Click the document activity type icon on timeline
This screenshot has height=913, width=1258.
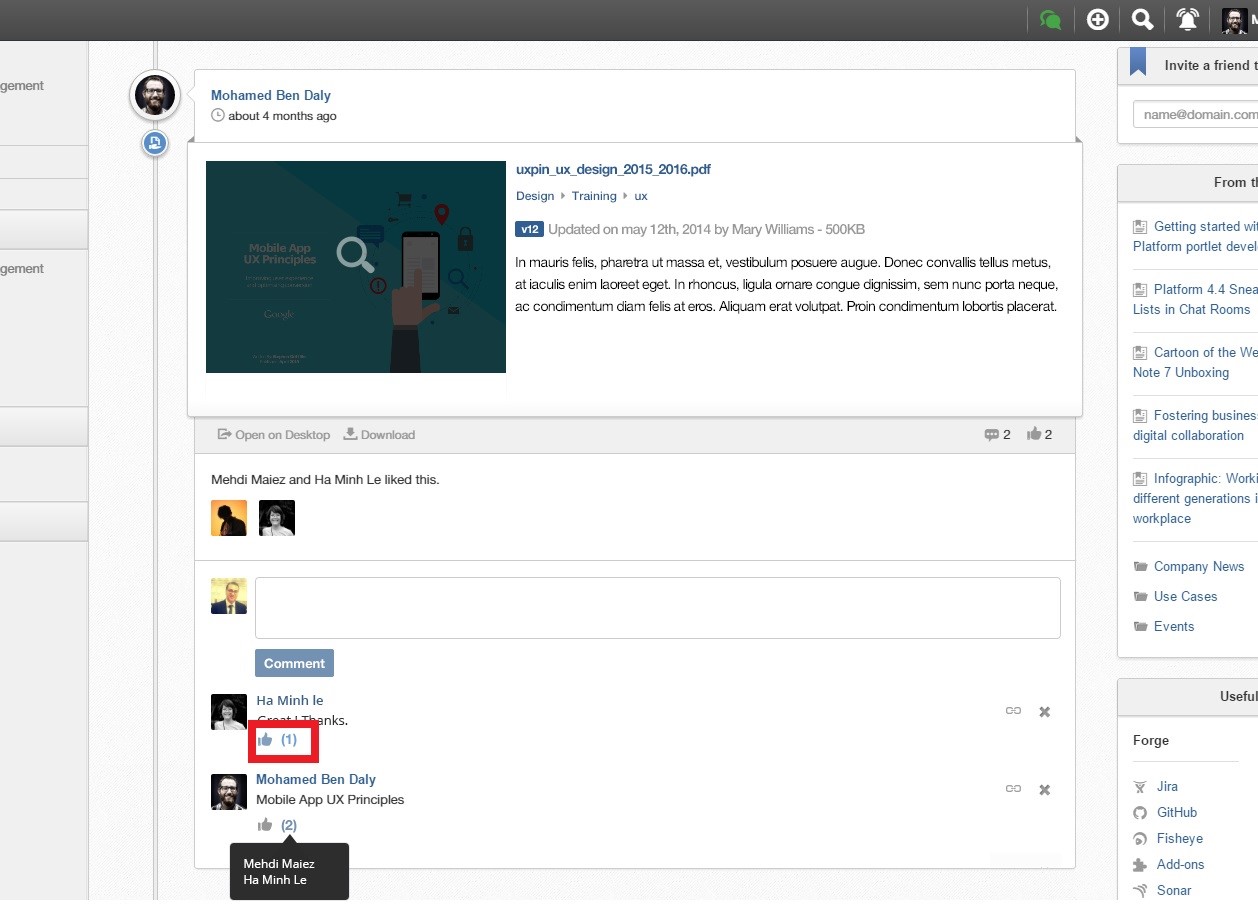pos(154,143)
